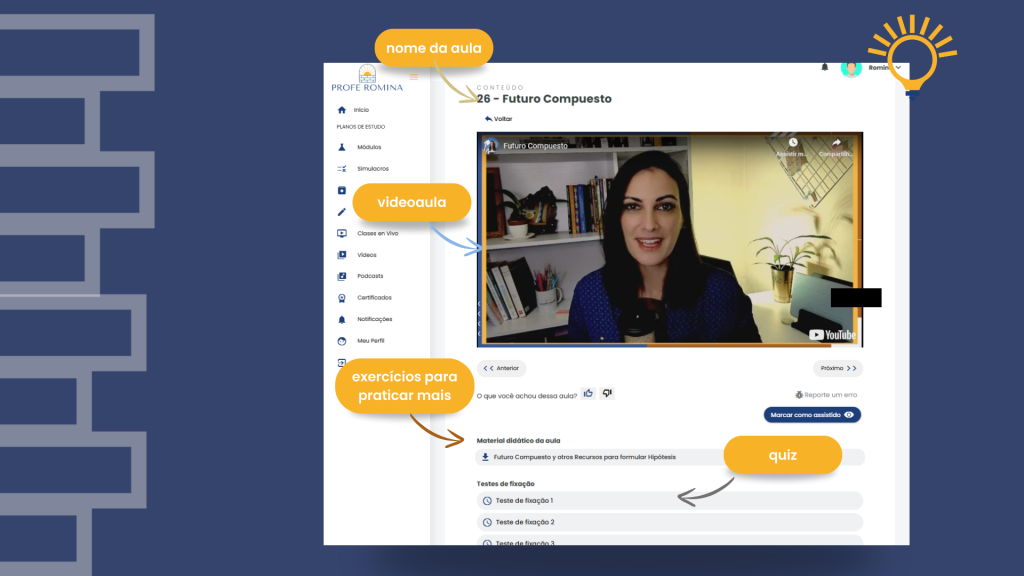The image size is (1024, 576).
Task: Select Meu Perfil in the sidebar menu
Action: click(x=370, y=341)
